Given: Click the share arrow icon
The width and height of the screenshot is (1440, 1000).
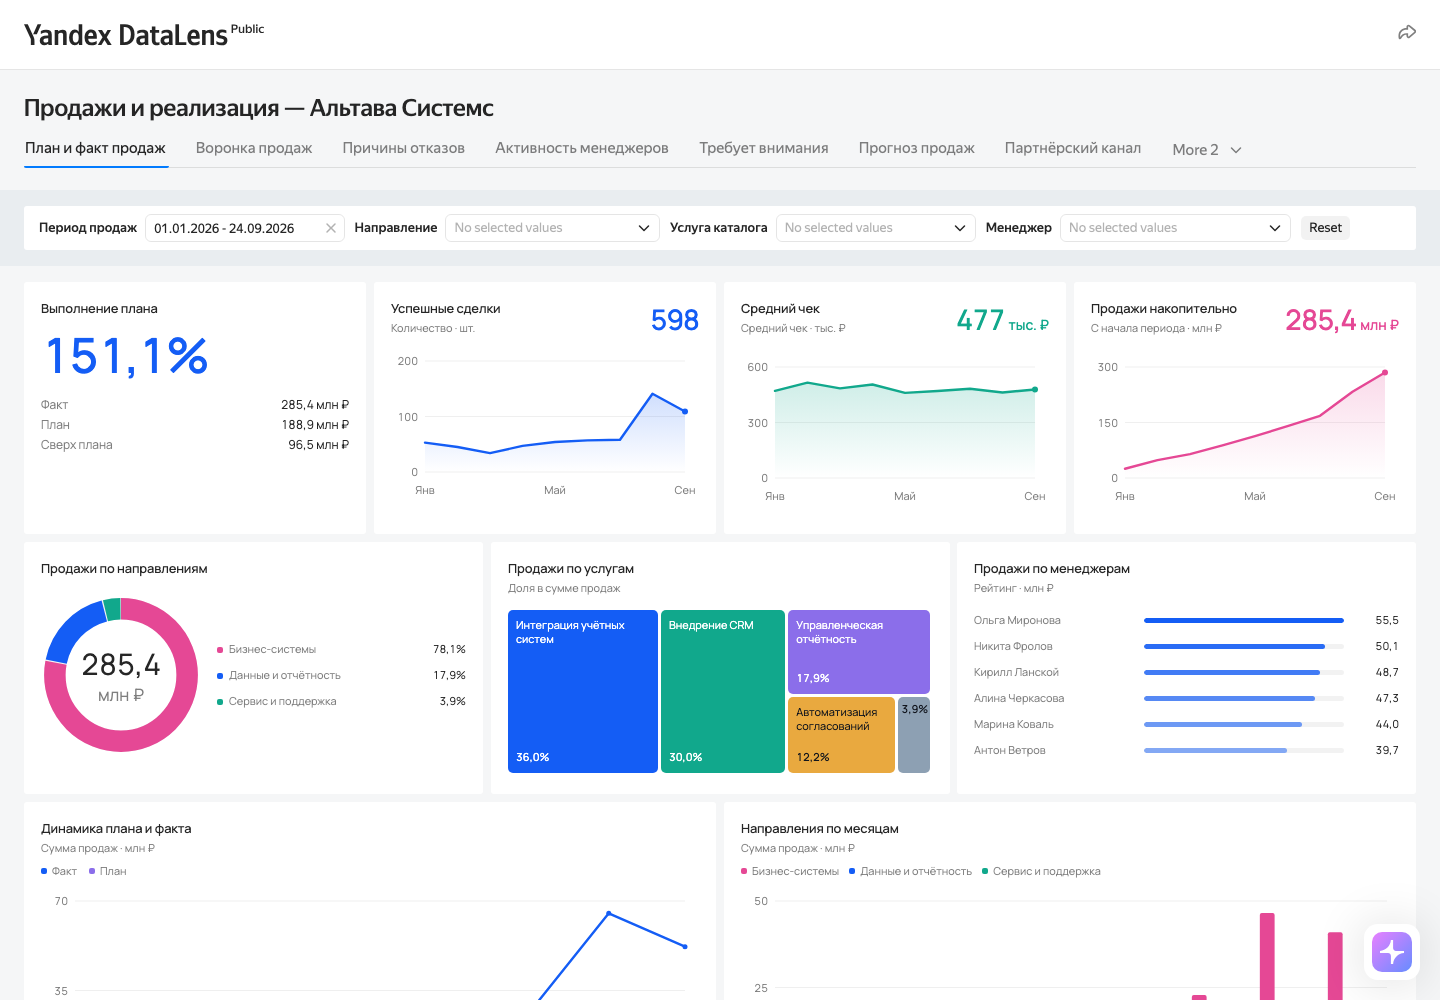Looking at the screenshot, I should [x=1407, y=33].
